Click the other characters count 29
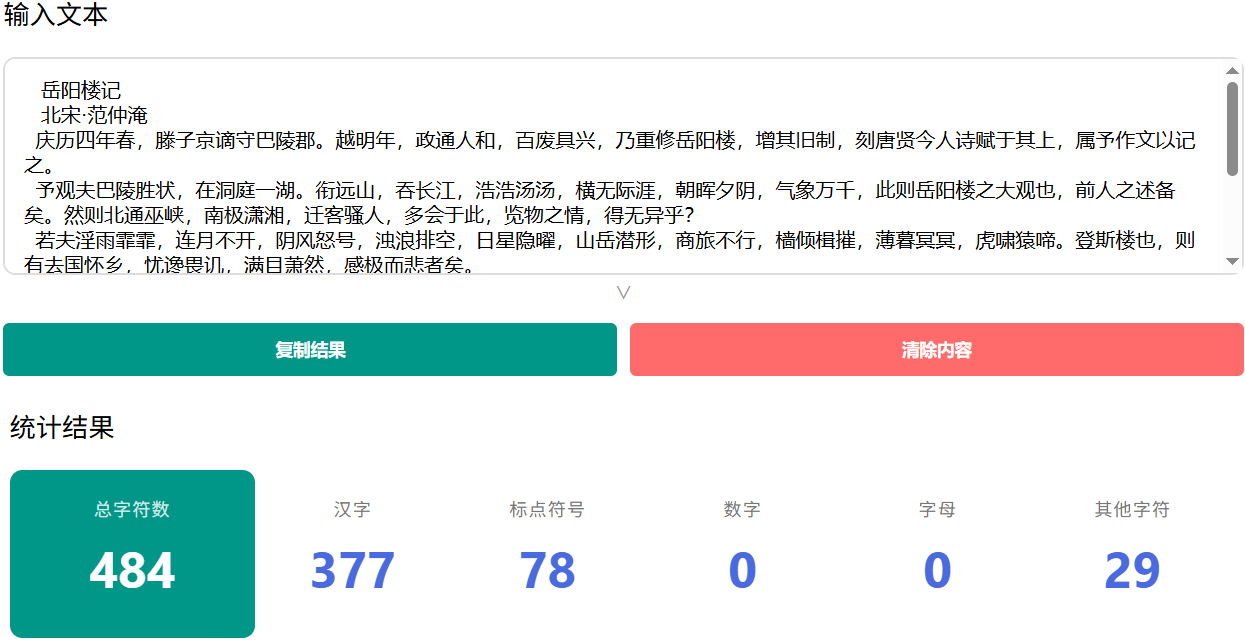Screen dimensions: 1245x643 coord(1129,570)
